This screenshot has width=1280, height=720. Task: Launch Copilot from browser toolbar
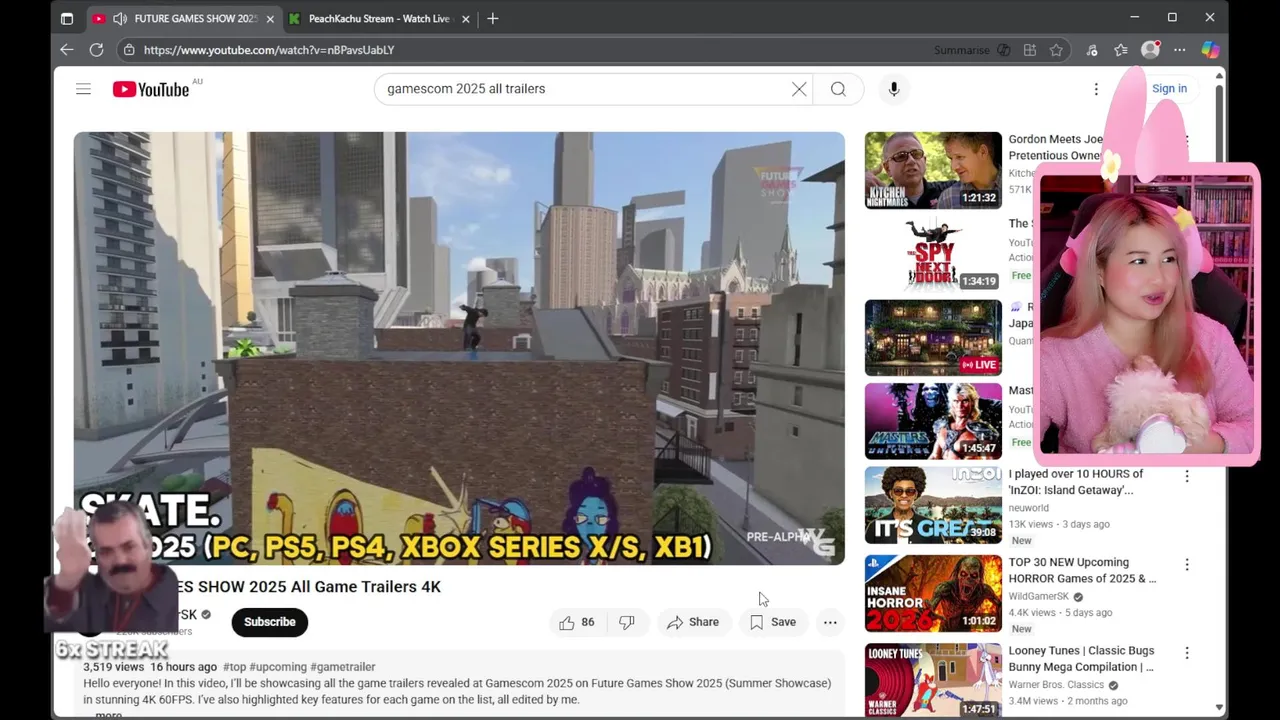click(1210, 50)
